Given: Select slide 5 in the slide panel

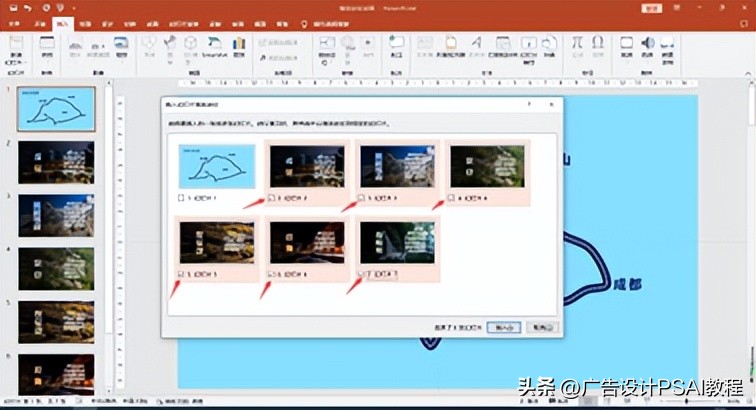Looking at the screenshot, I should [x=56, y=322].
